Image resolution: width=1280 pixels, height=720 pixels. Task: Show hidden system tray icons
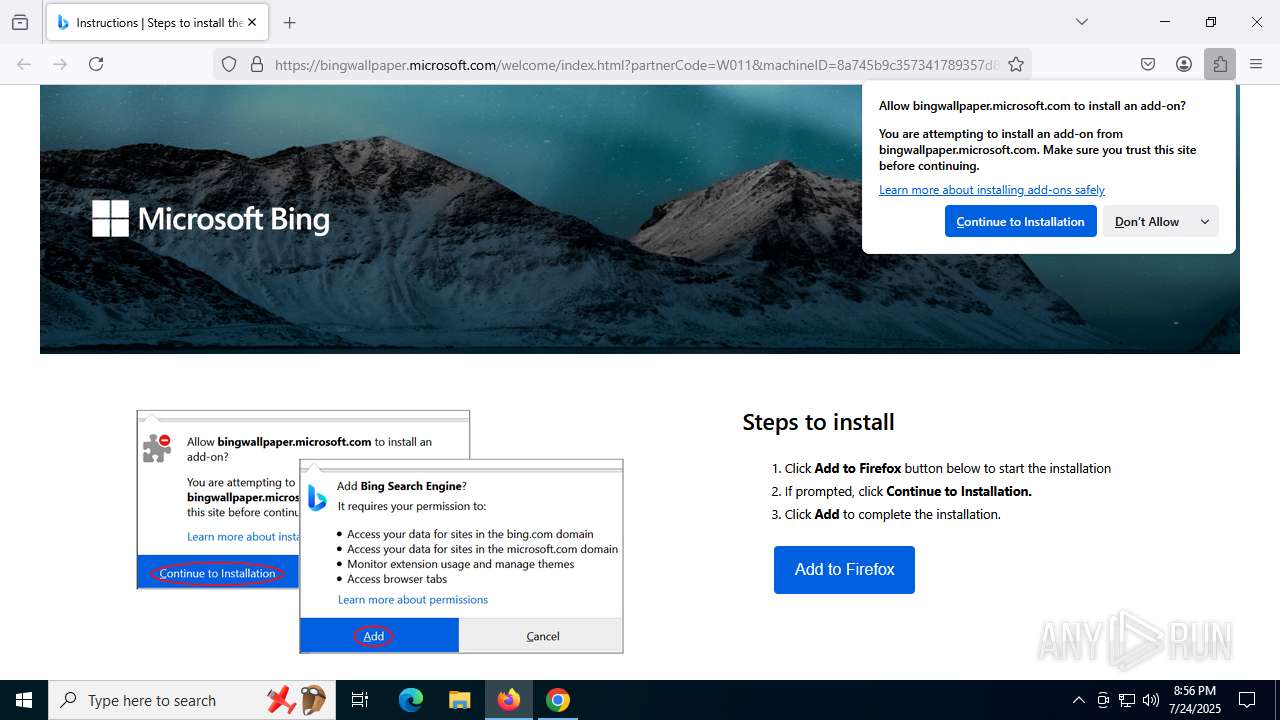(1078, 700)
